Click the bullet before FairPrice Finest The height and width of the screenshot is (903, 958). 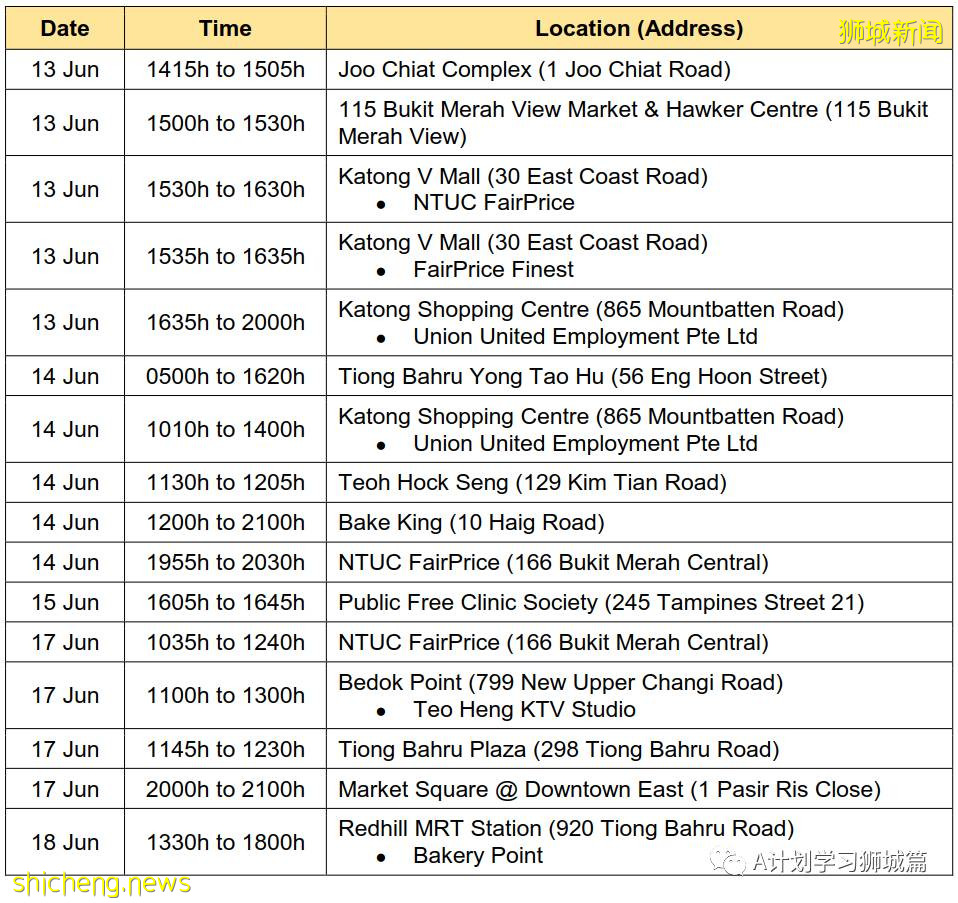[x=381, y=271]
